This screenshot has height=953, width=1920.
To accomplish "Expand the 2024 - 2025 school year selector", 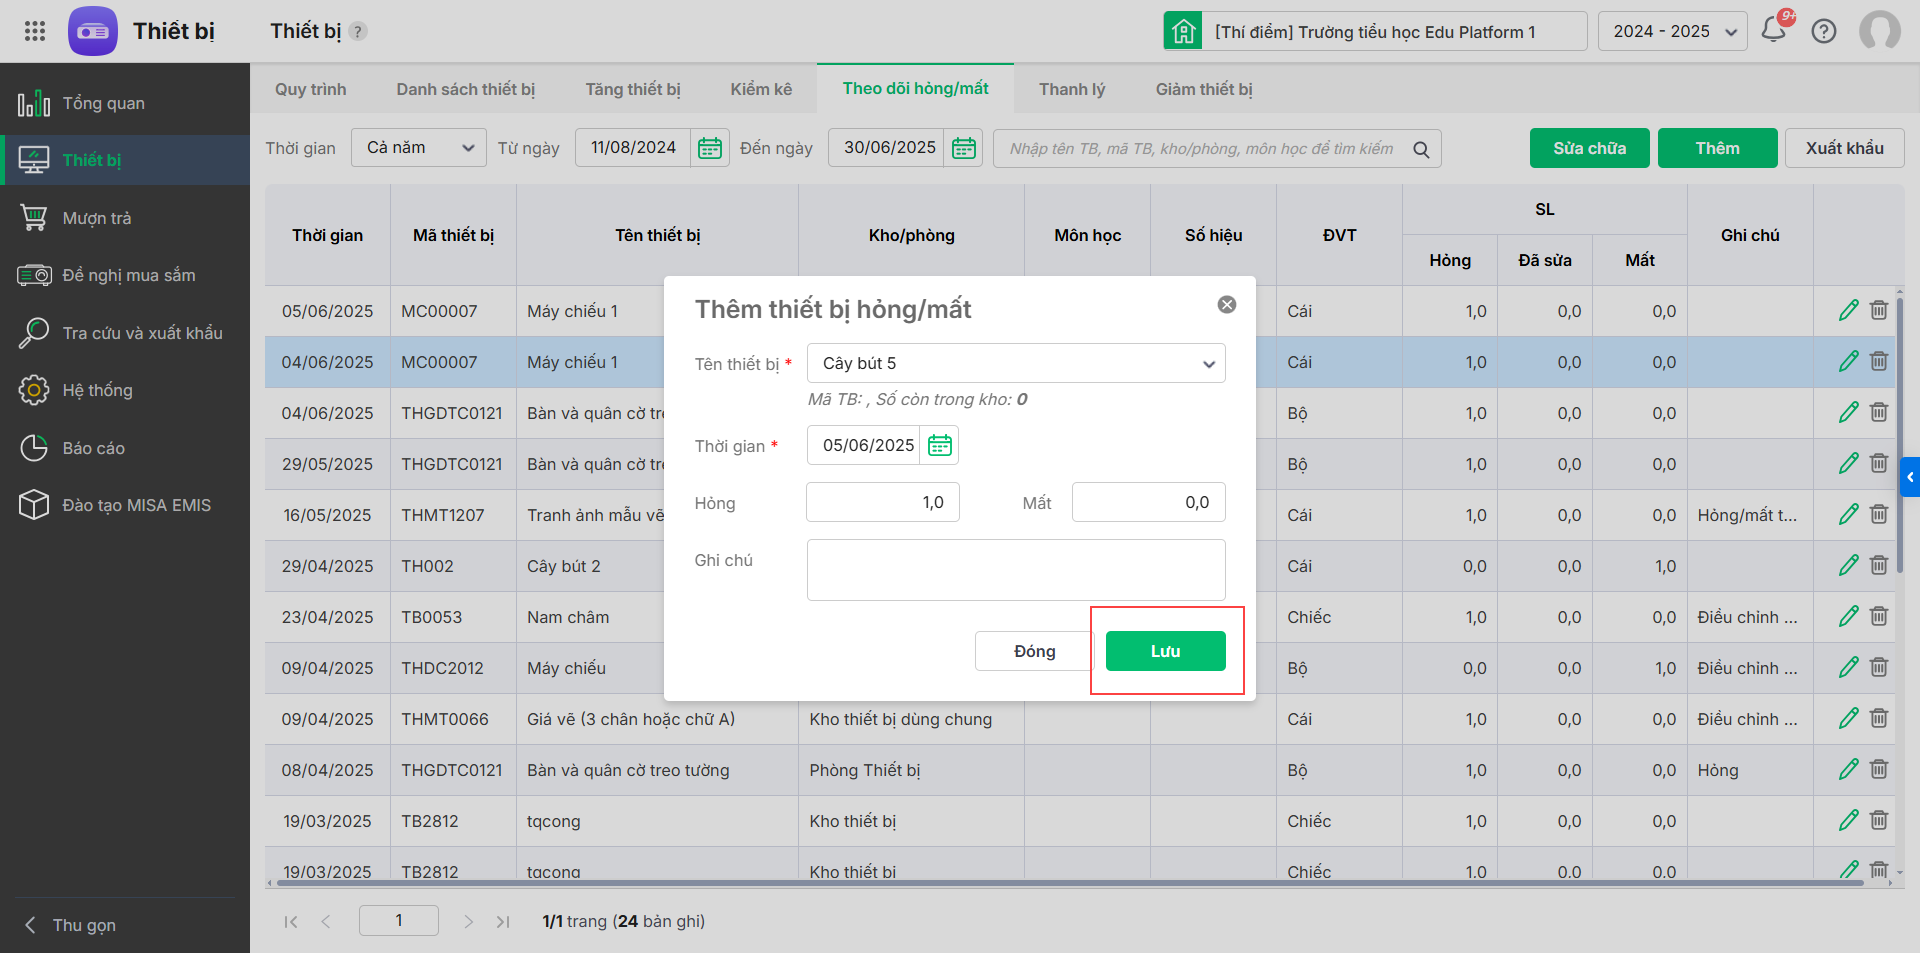I will coord(1672,31).
